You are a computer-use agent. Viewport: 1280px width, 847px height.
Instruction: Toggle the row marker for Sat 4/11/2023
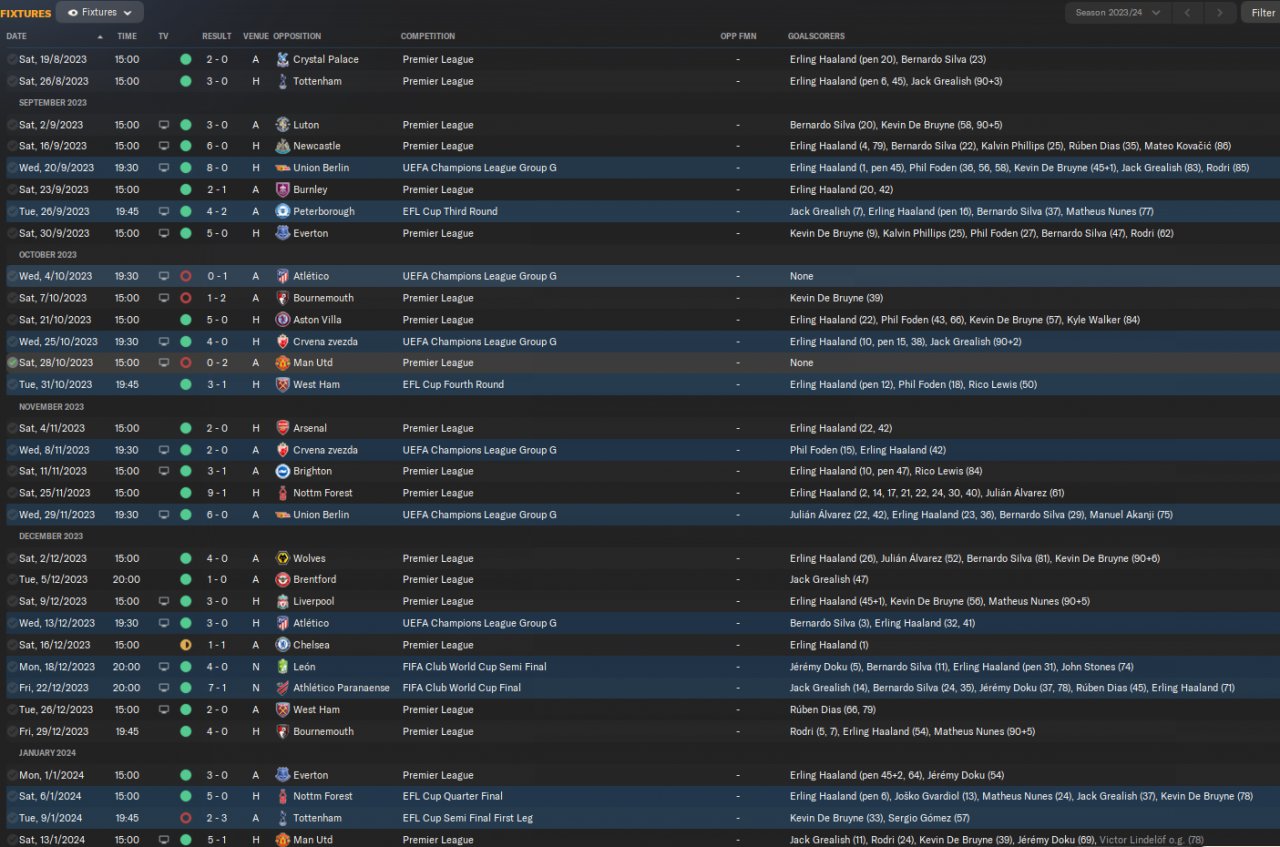tap(12, 428)
